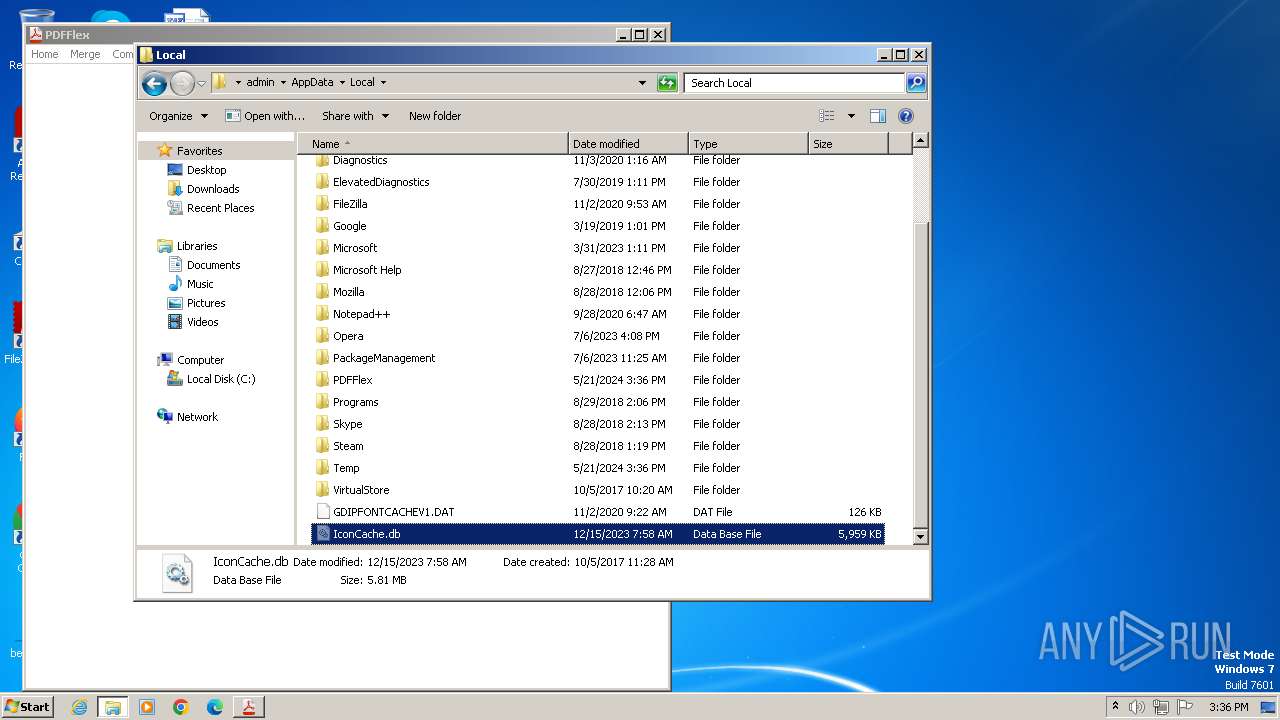Select the Steam folder icon
1280x720 pixels.
pyautogui.click(x=323, y=446)
